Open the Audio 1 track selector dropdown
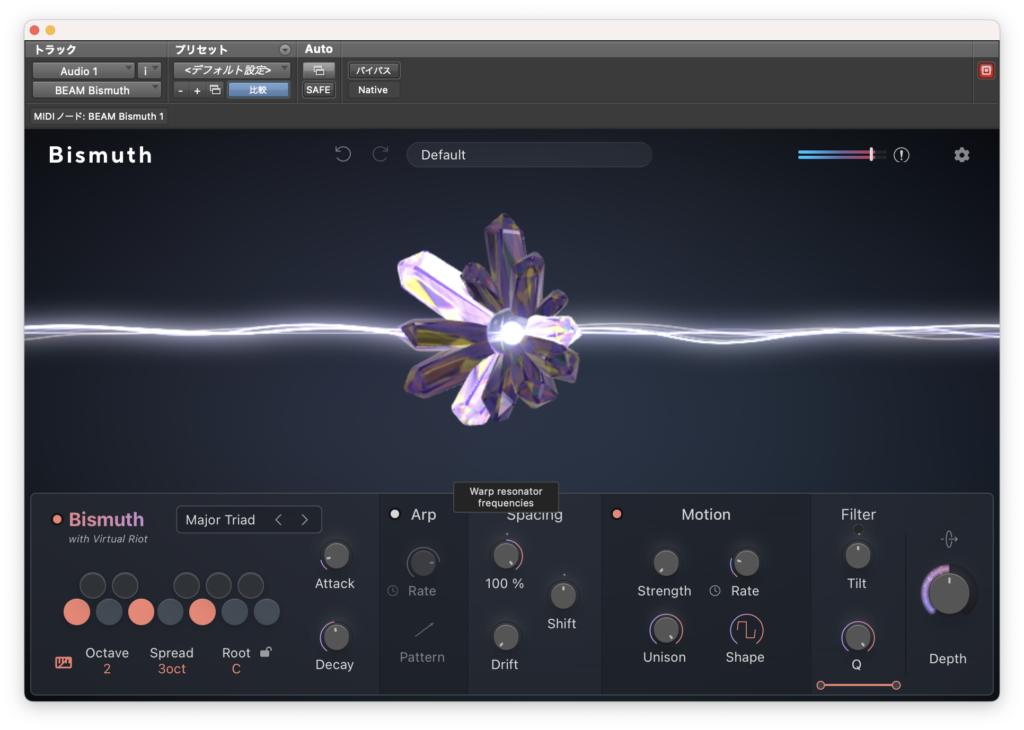 (84, 71)
